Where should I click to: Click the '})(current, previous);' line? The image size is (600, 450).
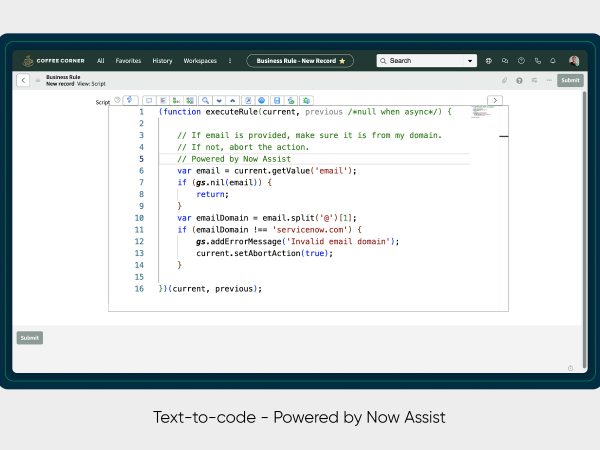pyautogui.click(x=210, y=289)
